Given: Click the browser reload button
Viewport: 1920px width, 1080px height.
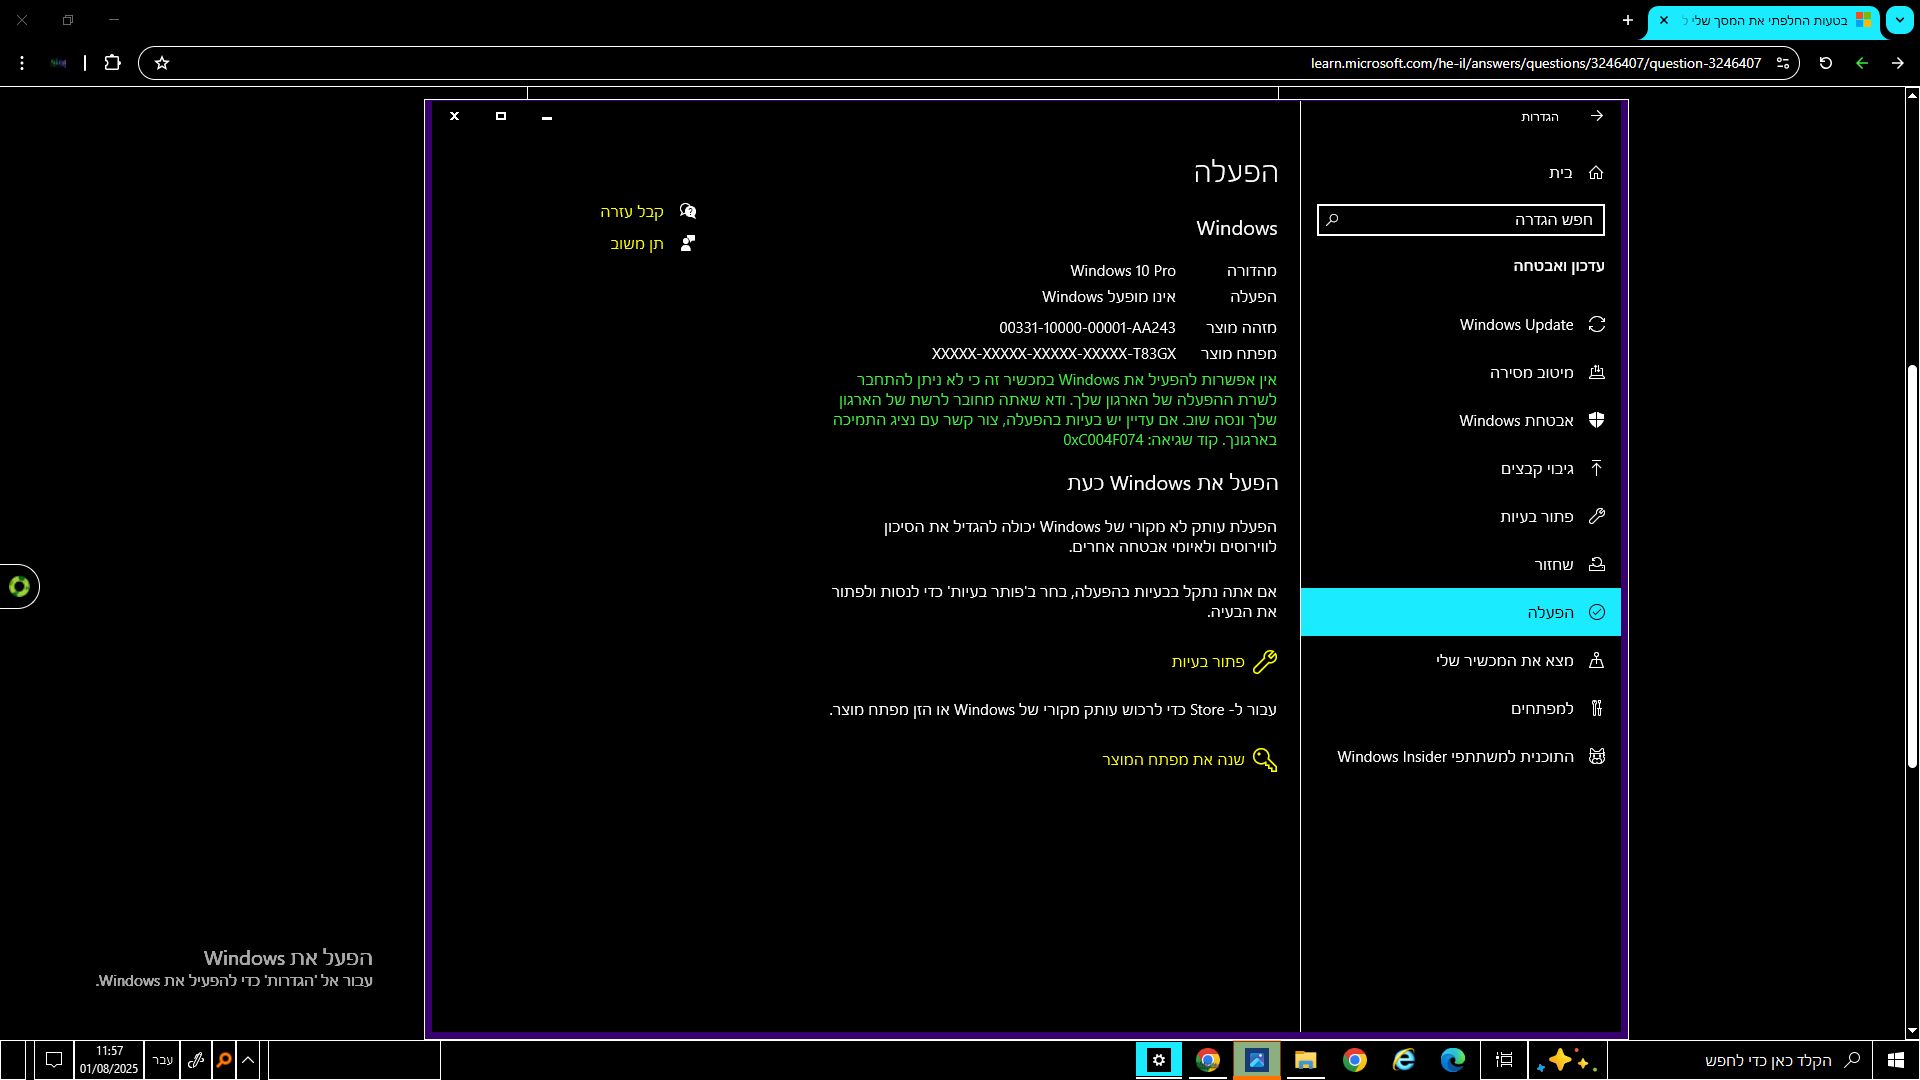Looking at the screenshot, I should click(x=1826, y=63).
